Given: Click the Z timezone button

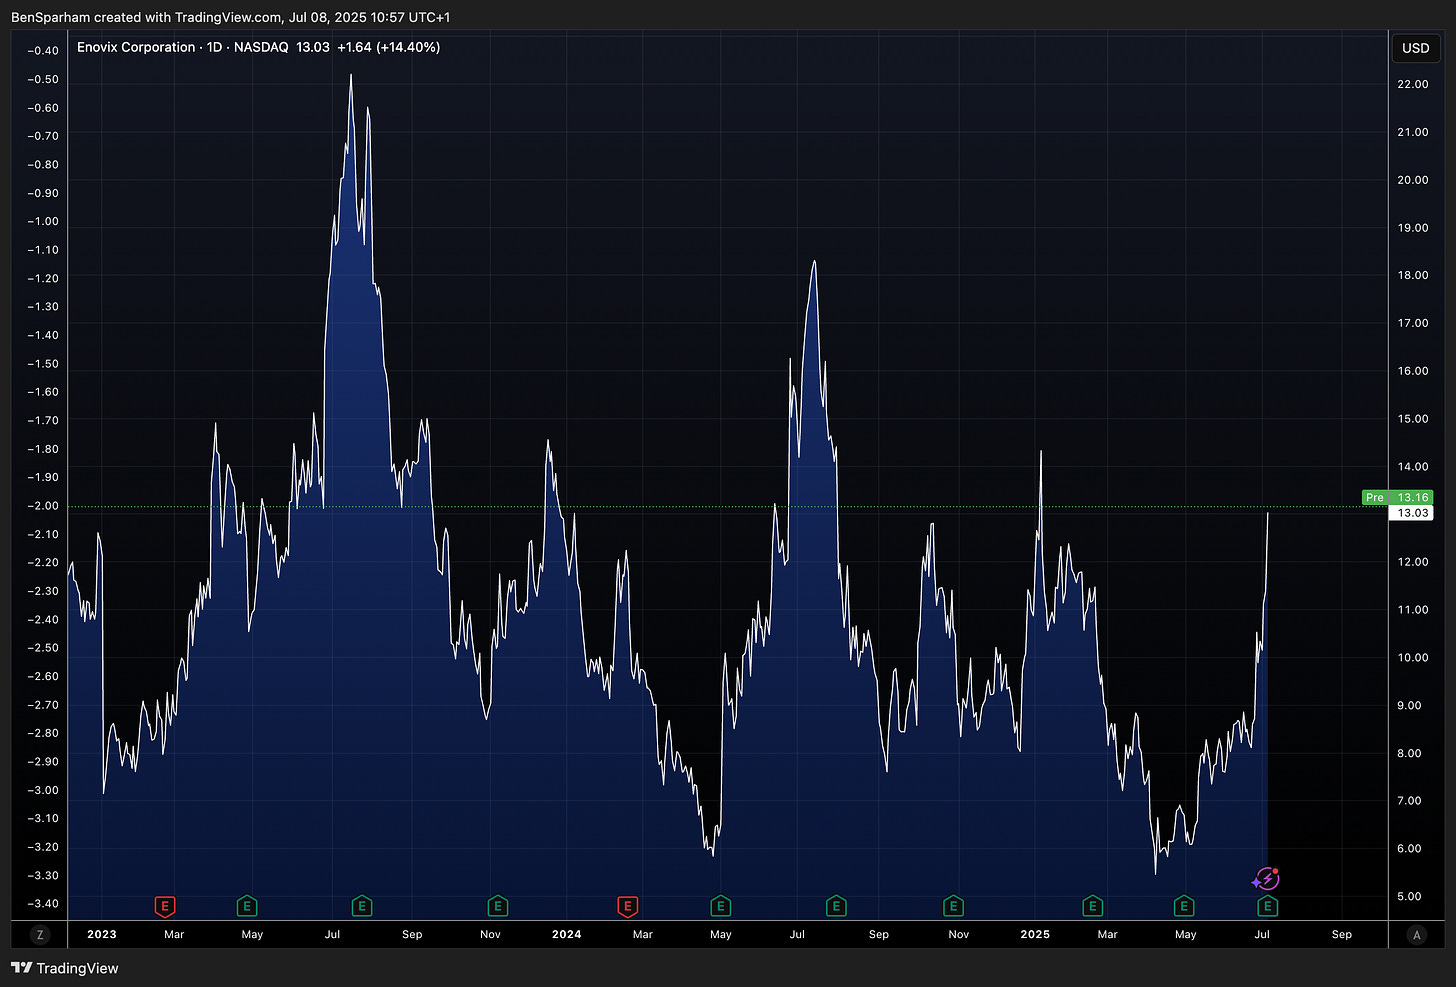Looking at the screenshot, I should pos(40,935).
